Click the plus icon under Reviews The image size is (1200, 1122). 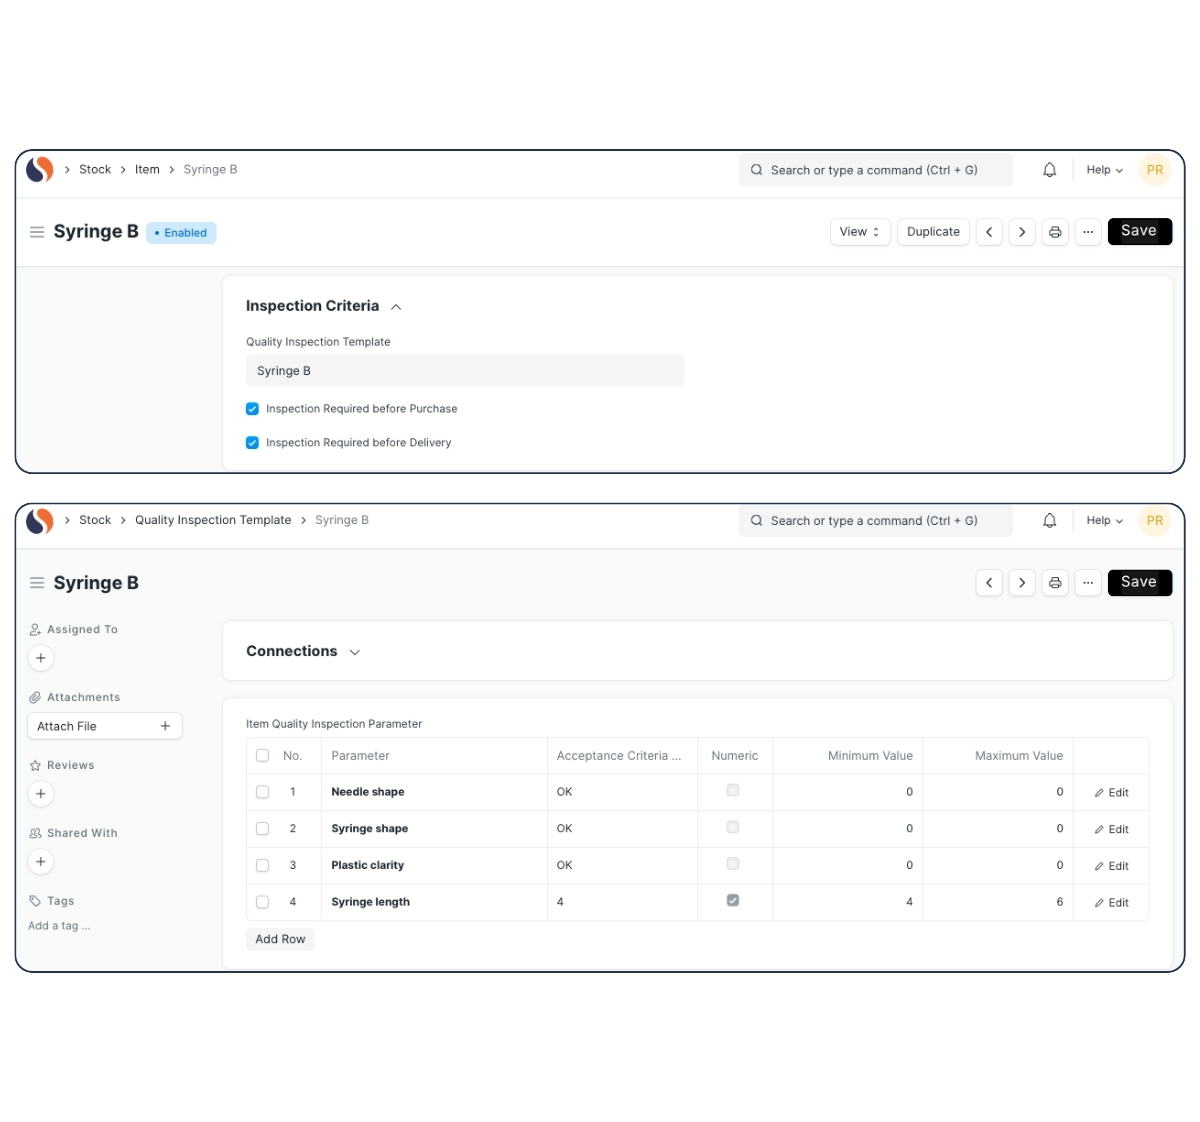coord(40,794)
